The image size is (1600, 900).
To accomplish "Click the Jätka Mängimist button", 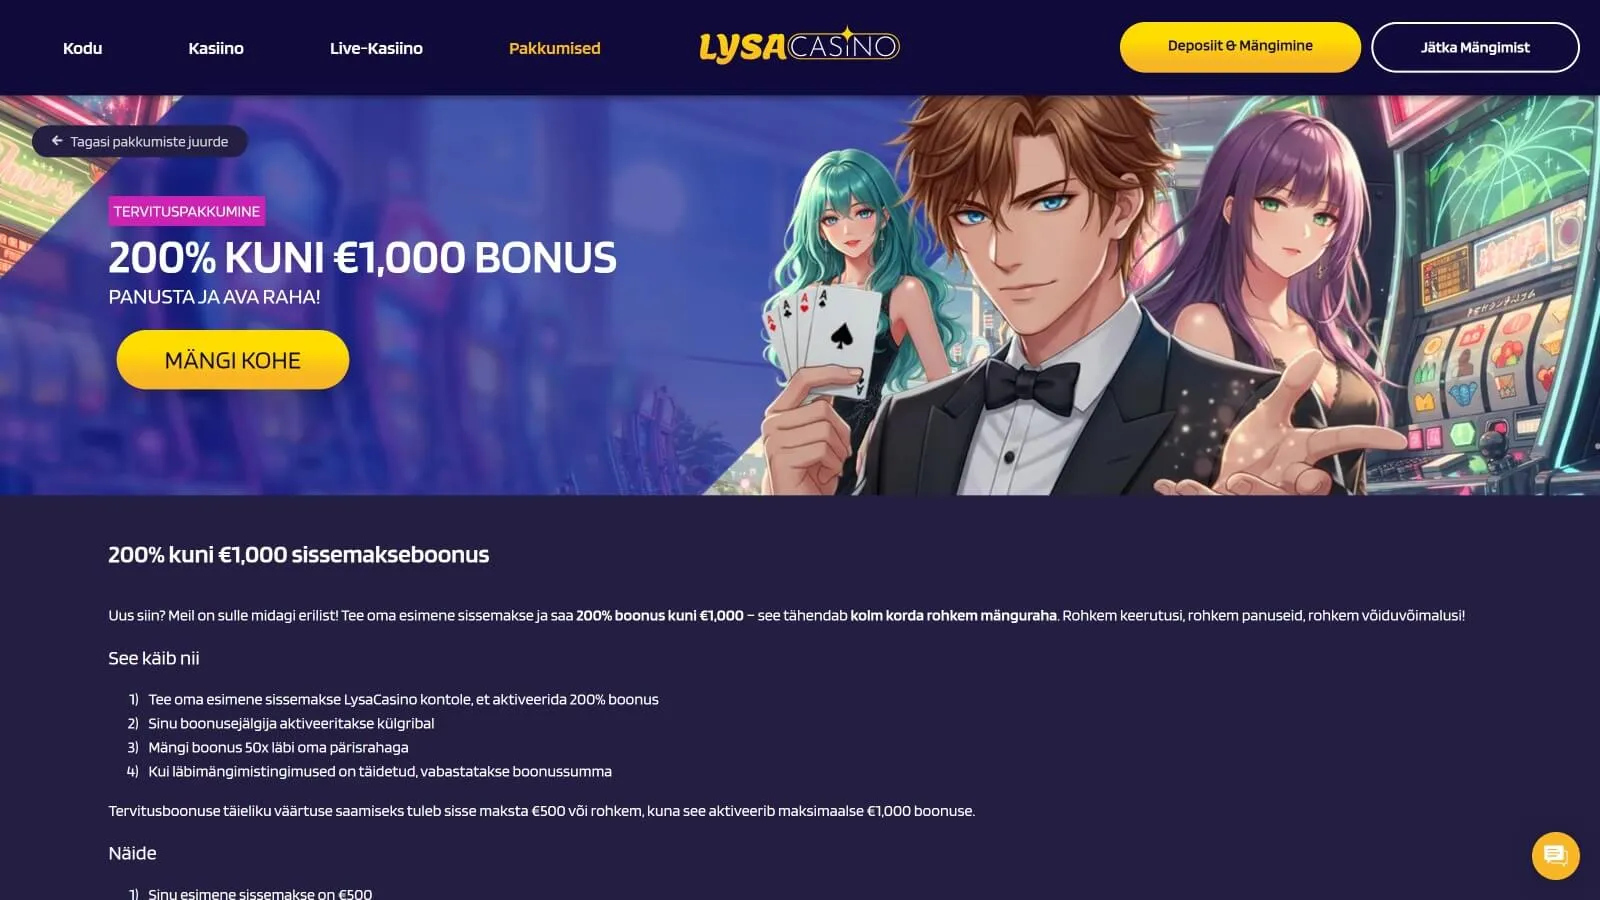I will [1475, 47].
